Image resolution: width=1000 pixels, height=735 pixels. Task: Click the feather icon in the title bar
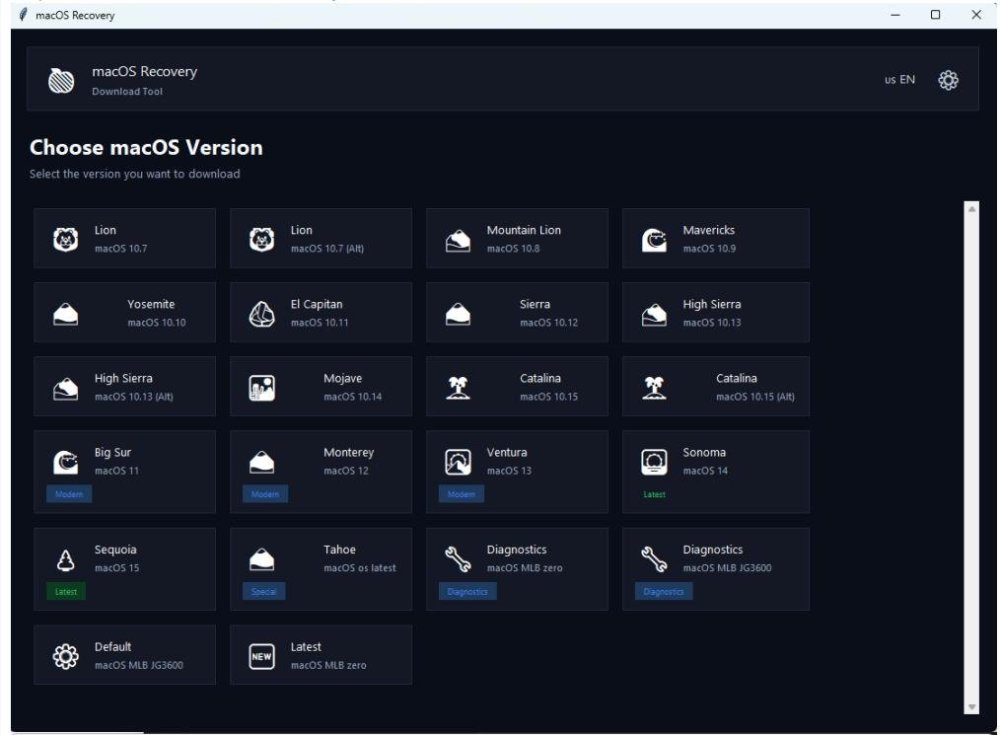pyautogui.click(x=23, y=15)
